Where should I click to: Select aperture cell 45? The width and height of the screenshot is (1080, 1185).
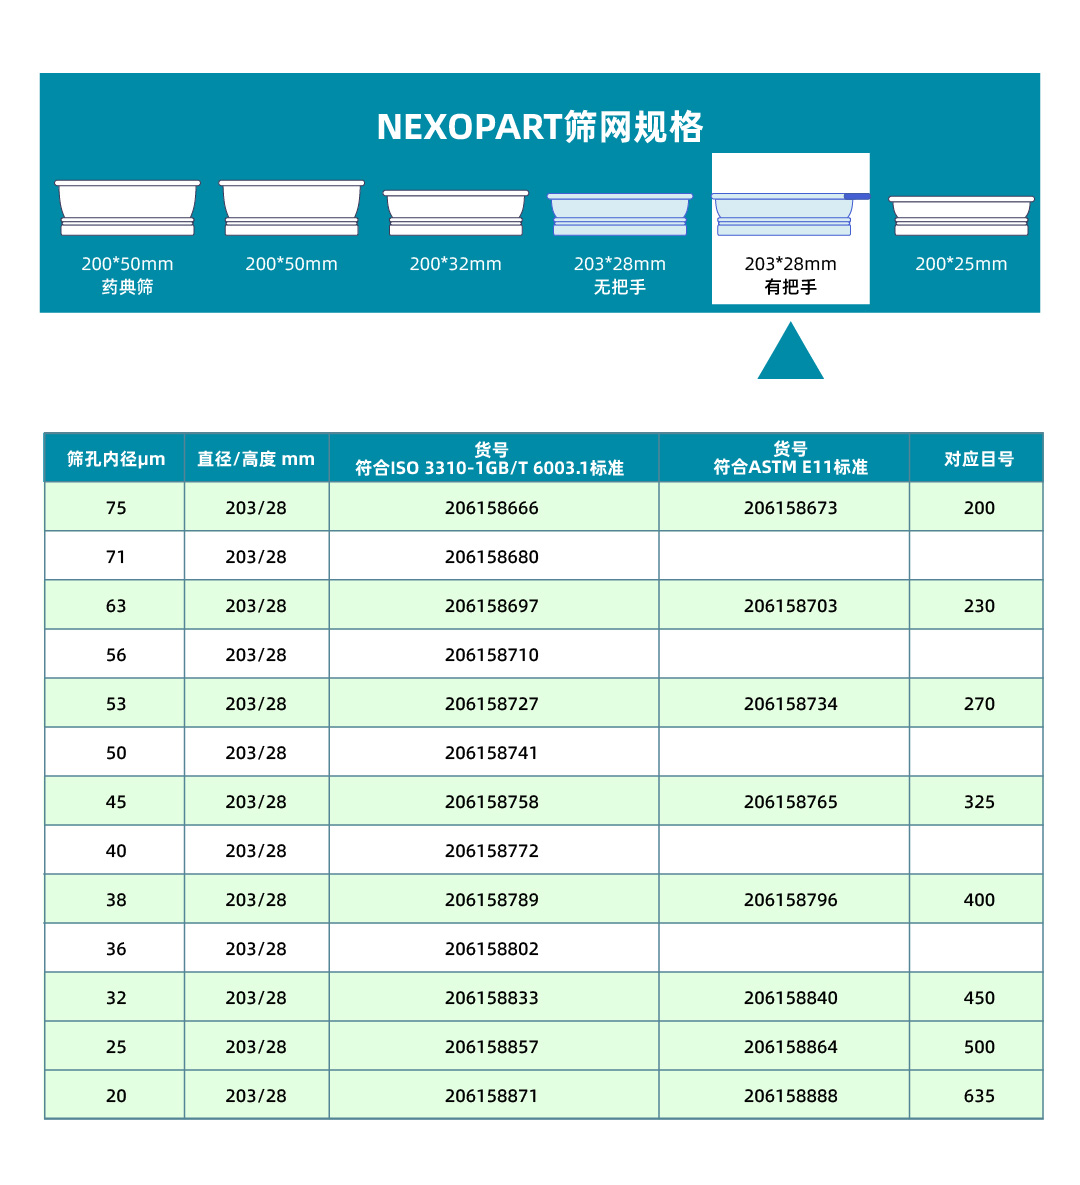click(x=116, y=802)
